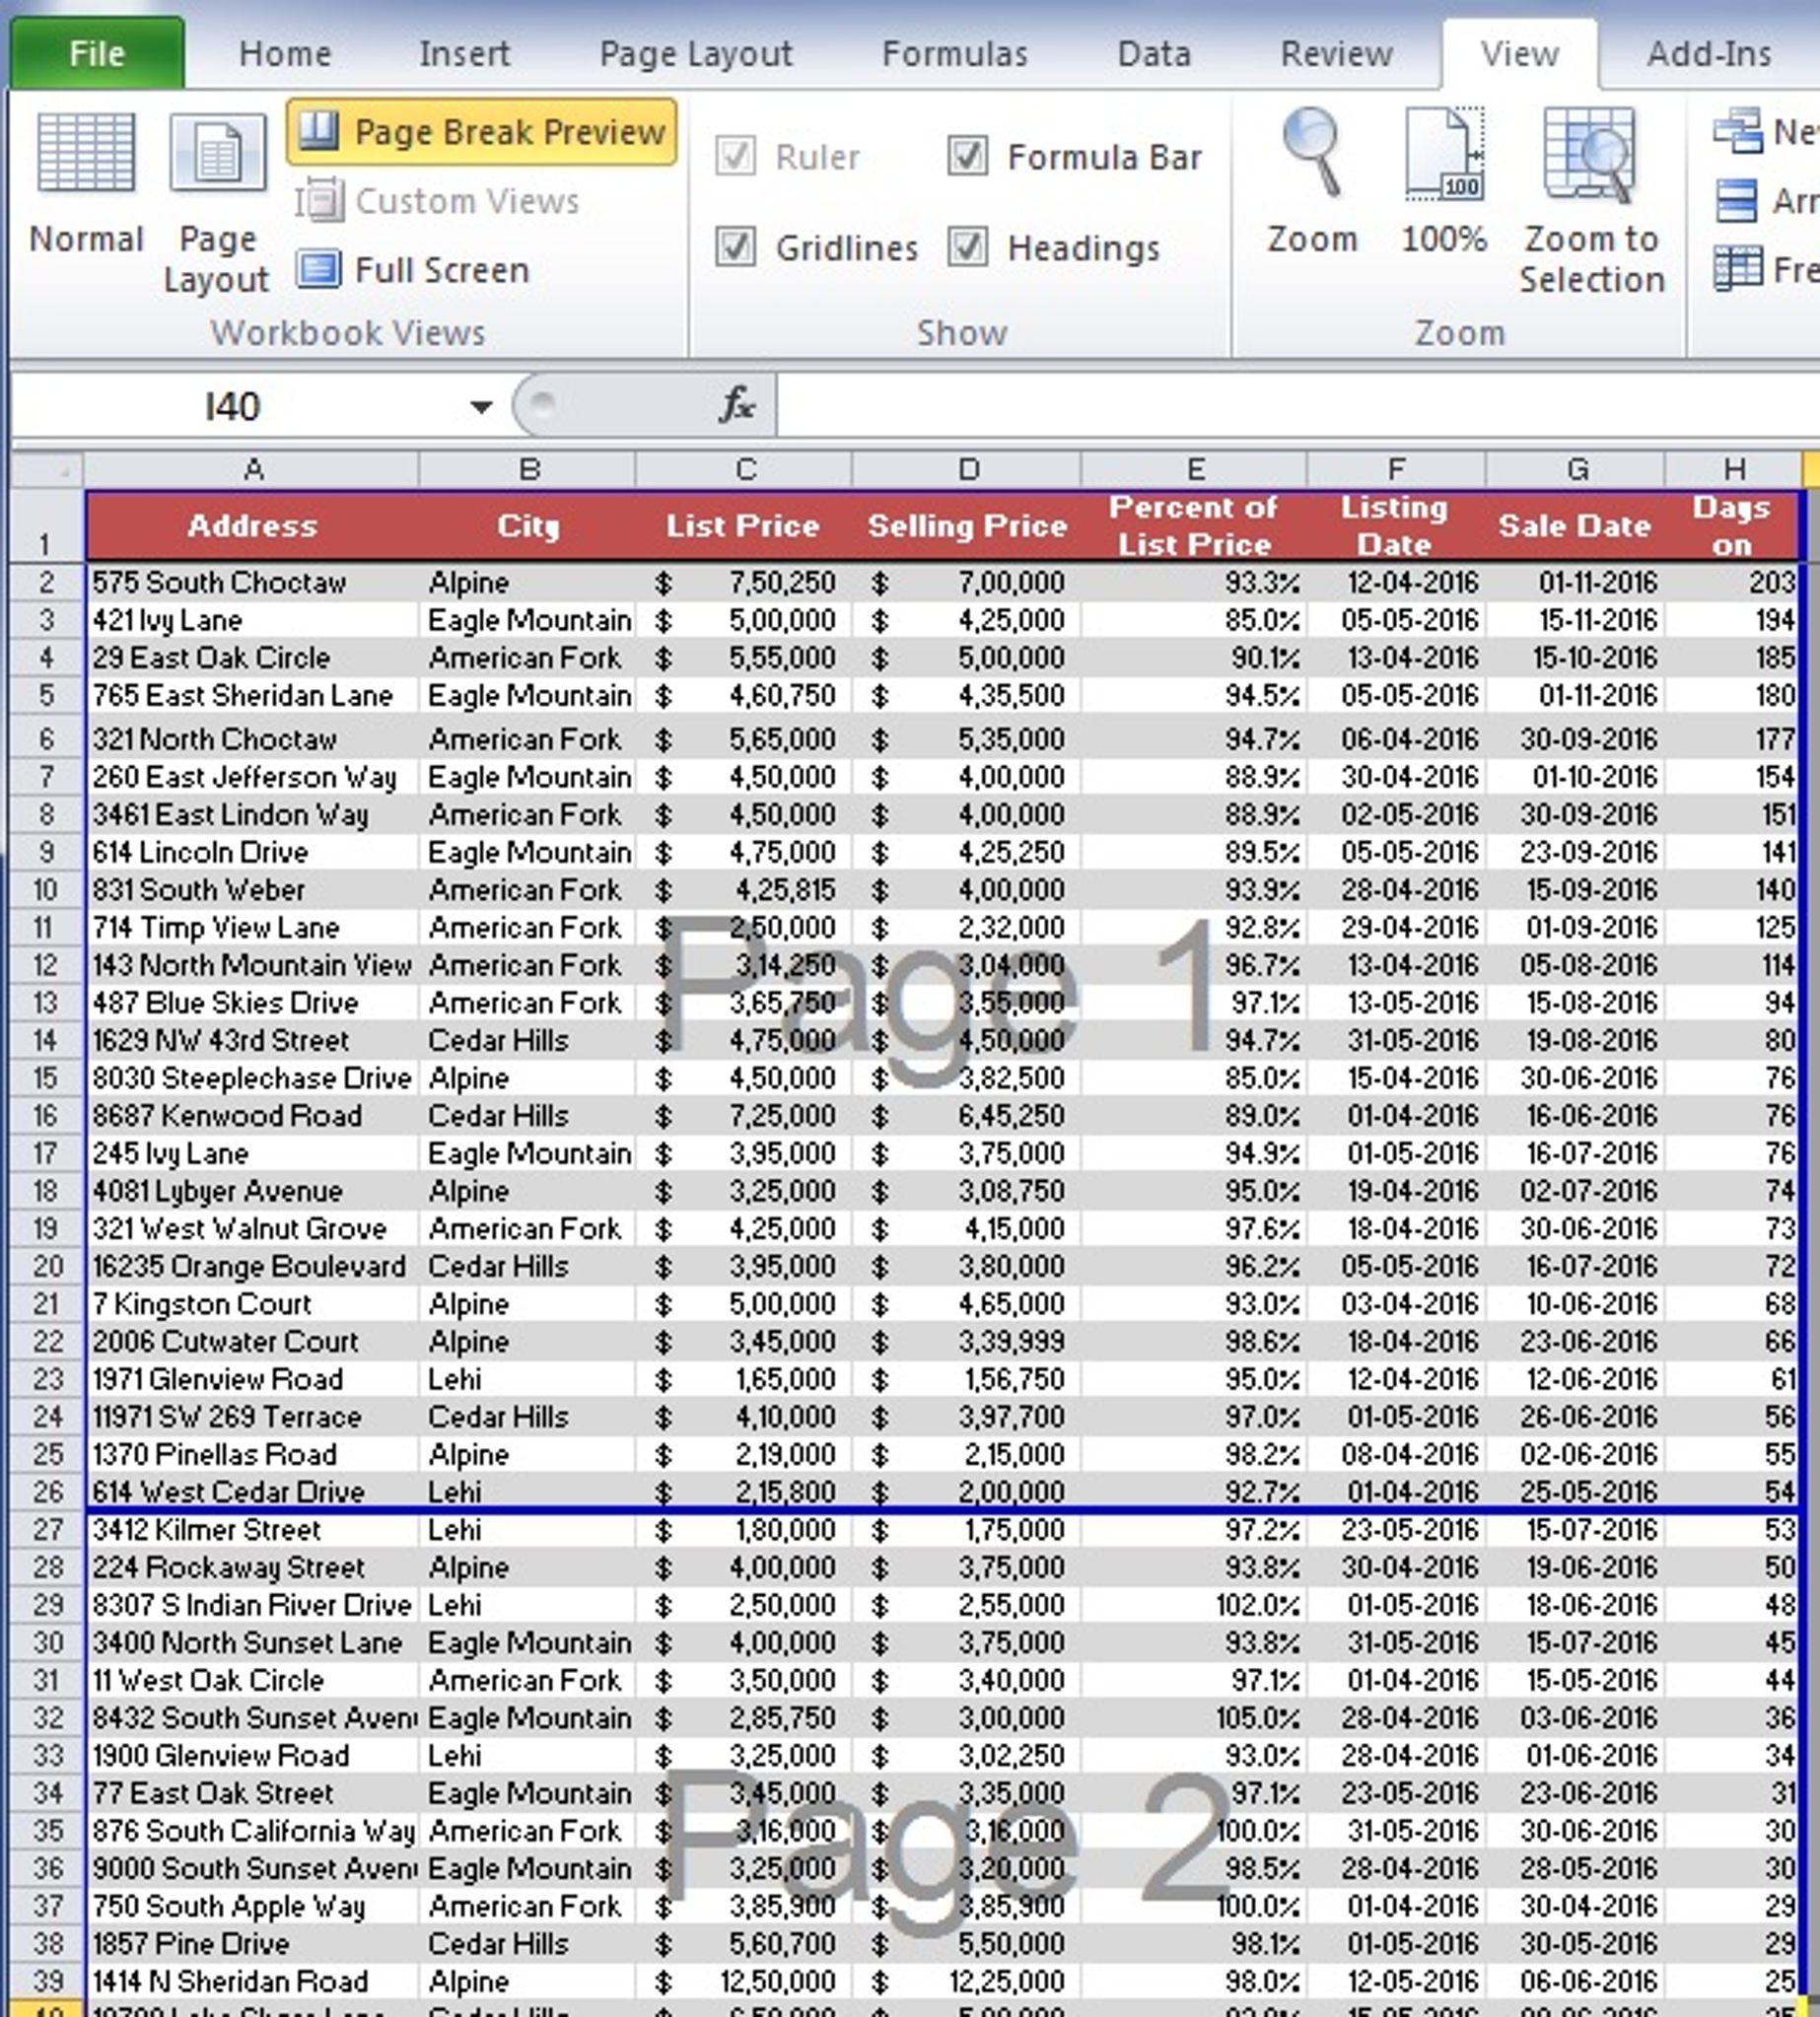Image resolution: width=1820 pixels, height=2017 pixels.
Task: Open the Data tab
Action: point(1154,53)
